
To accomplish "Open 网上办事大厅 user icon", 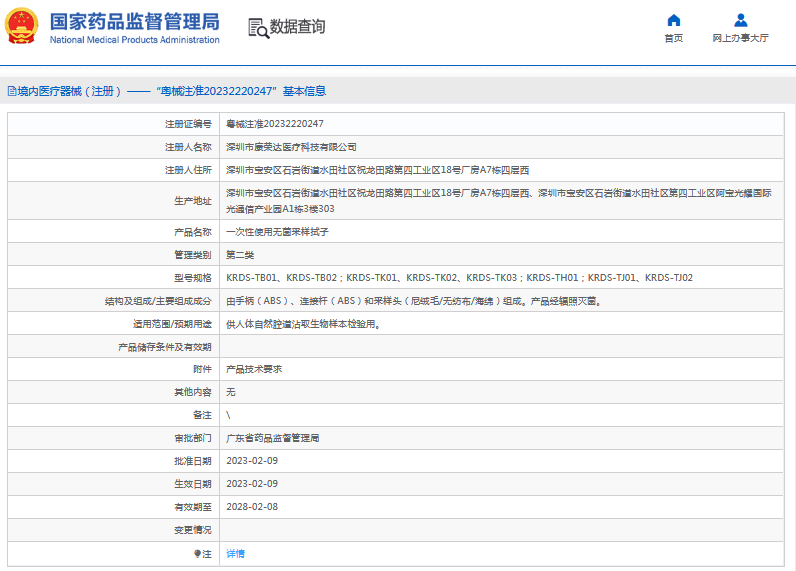I will 741,20.
